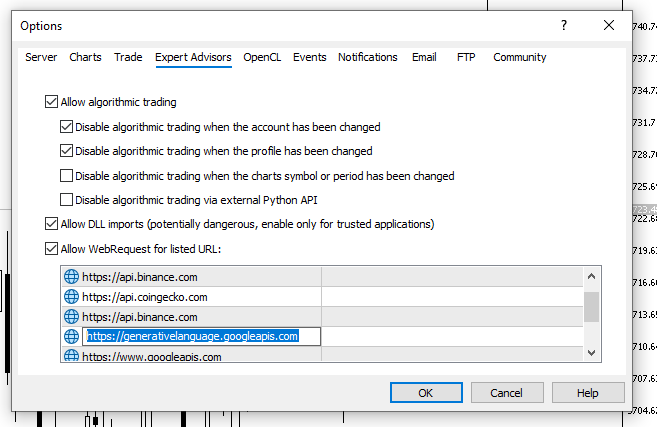Click the Cancel button

pos(507,393)
